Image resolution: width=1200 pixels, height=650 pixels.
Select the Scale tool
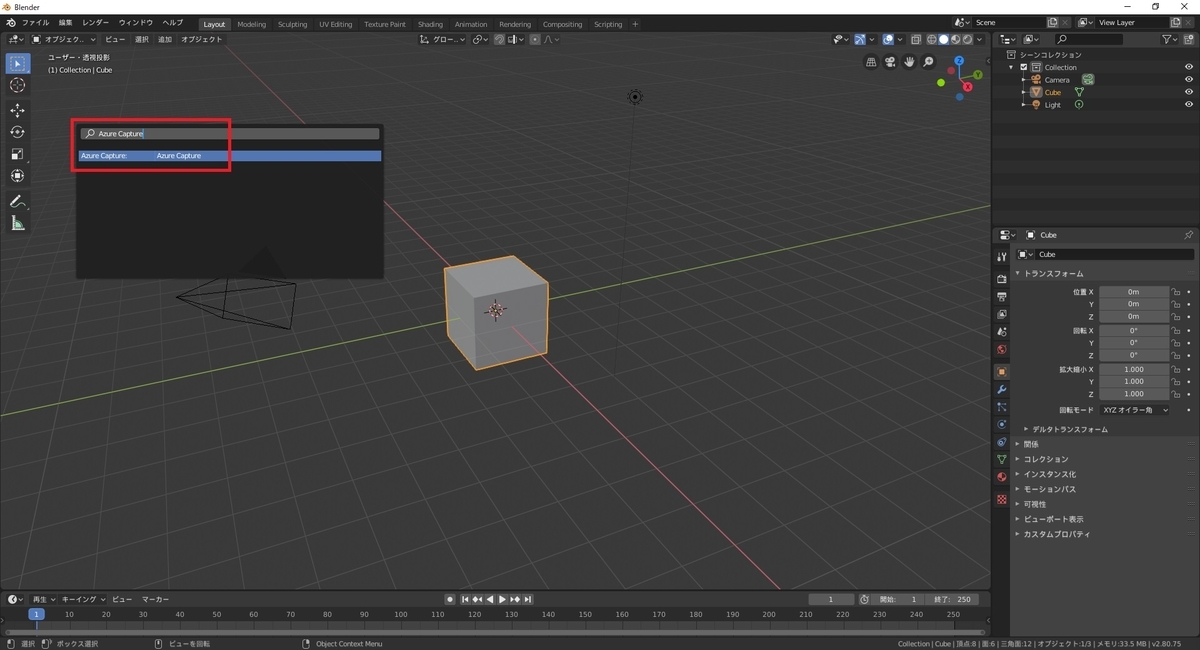[x=17, y=154]
